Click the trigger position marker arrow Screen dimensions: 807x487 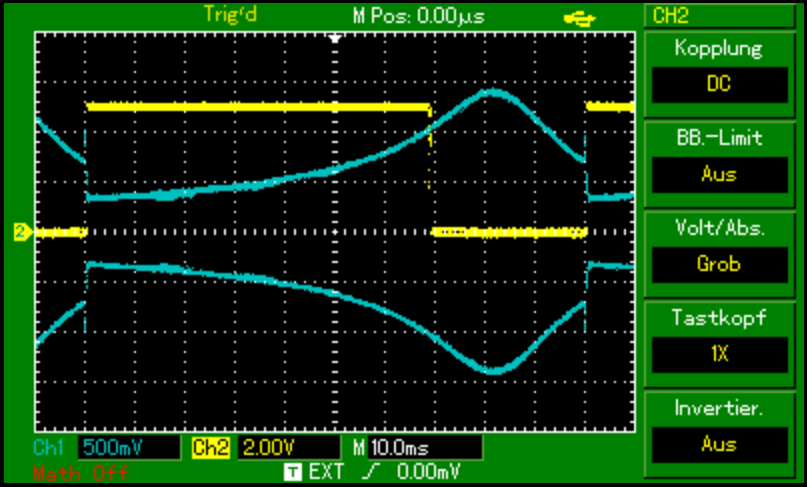[336, 37]
